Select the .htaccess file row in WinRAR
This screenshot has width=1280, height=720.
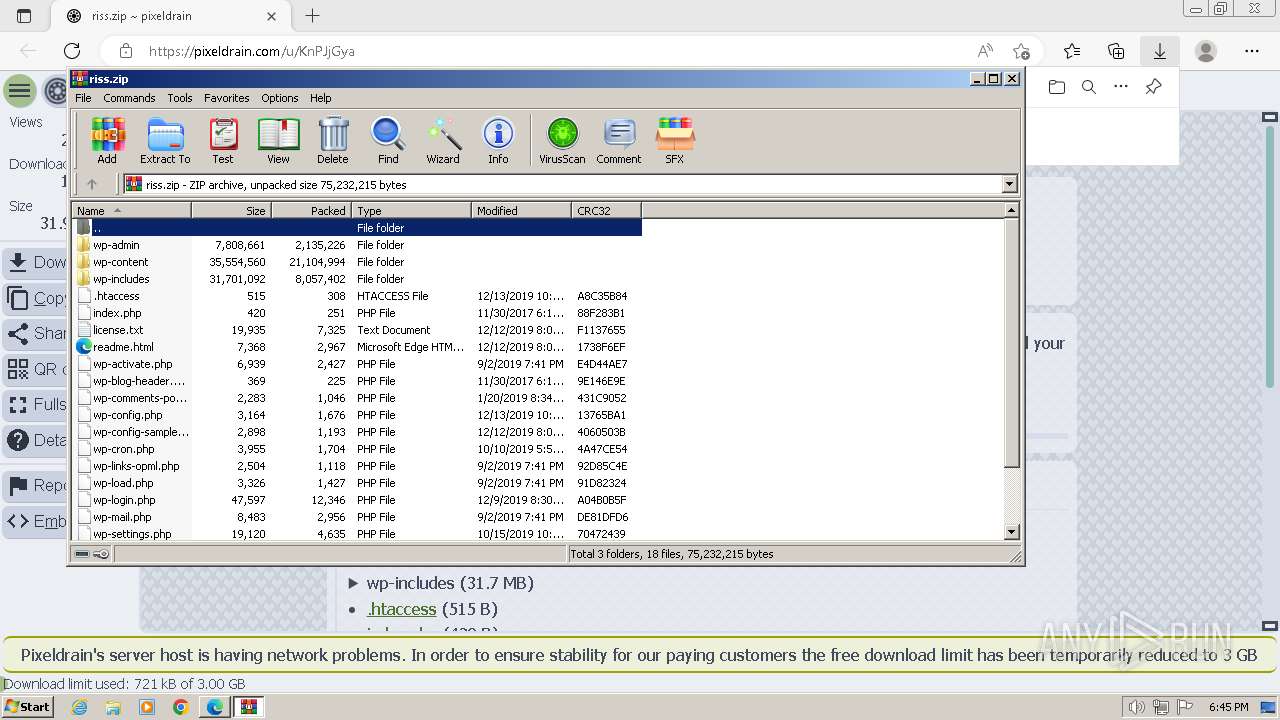(x=356, y=296)
